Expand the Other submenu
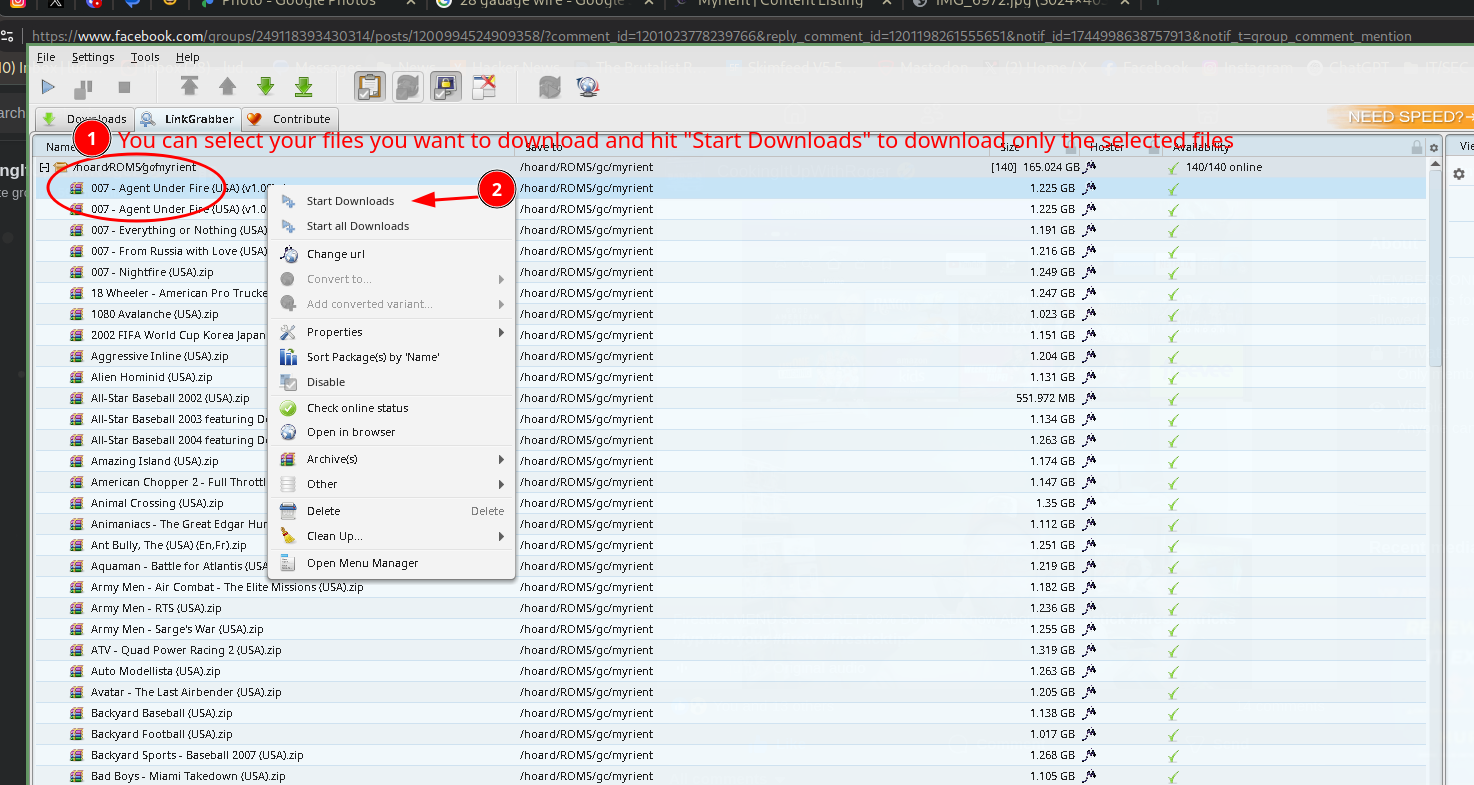This screenshot has width=1474, height=785. click(392, 484)
